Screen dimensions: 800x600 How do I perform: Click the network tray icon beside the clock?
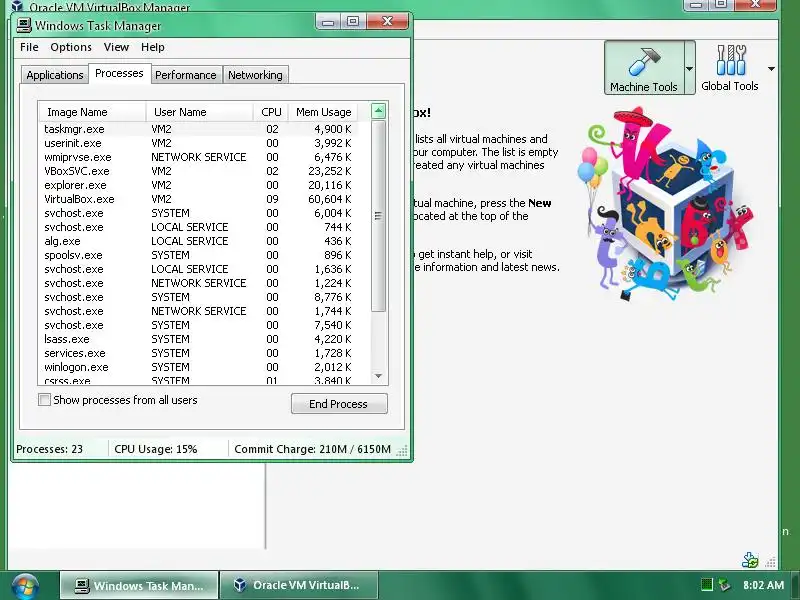tap(724, 585)
